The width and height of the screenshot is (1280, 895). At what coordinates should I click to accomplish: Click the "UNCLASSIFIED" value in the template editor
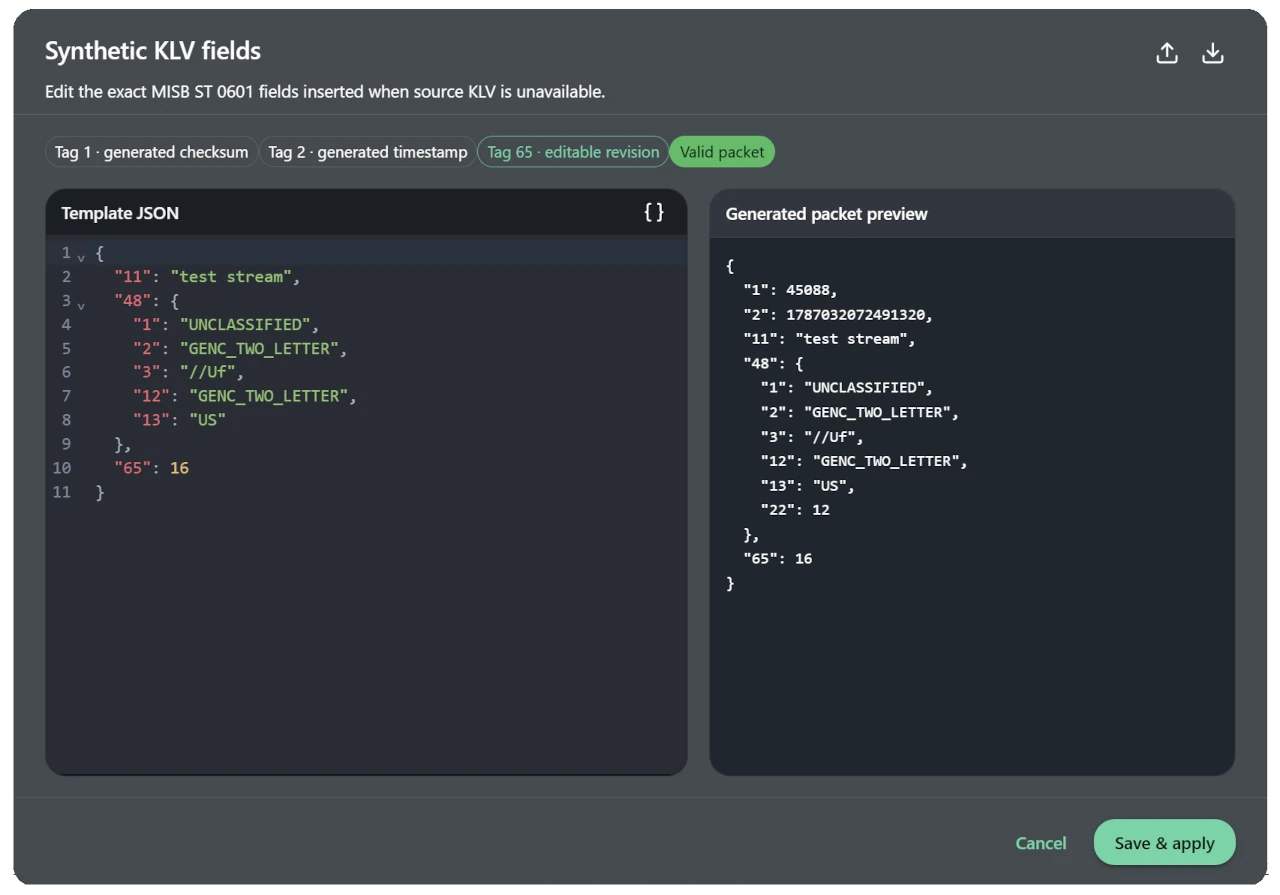[x=246, y=325]
